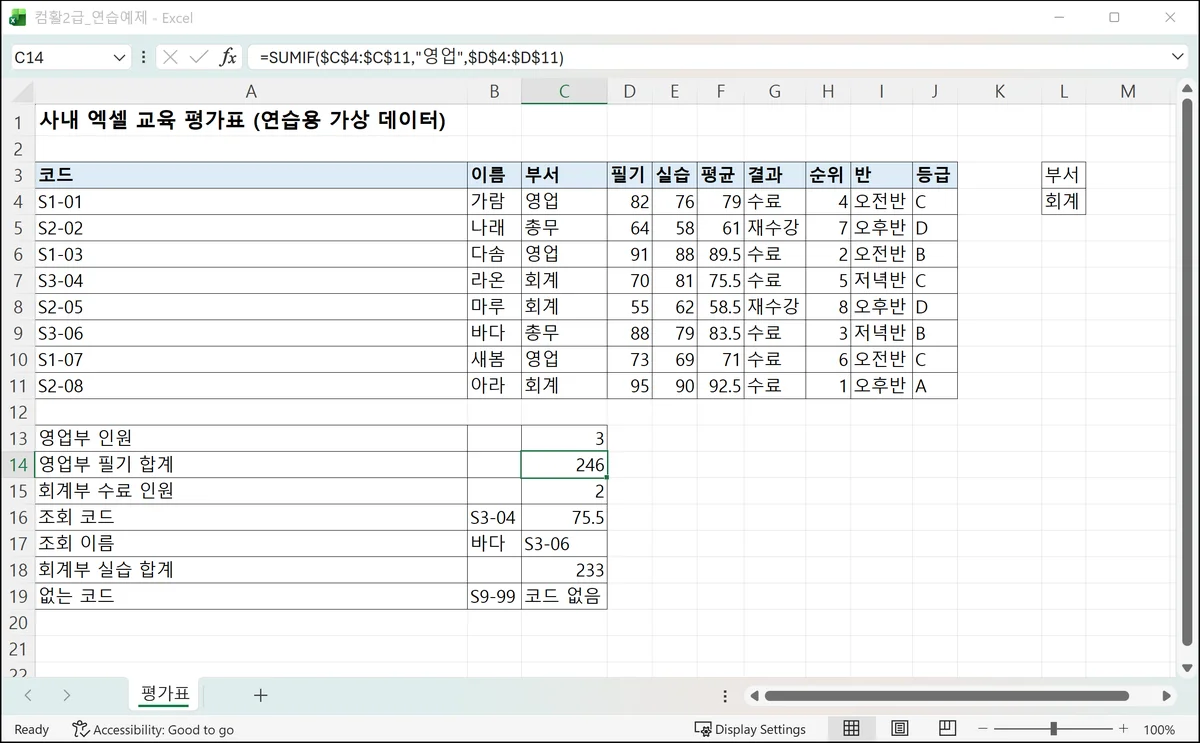Open name box options (three dots)
The height and width of the screenshot is (743, 1200).
click(144, 57)
